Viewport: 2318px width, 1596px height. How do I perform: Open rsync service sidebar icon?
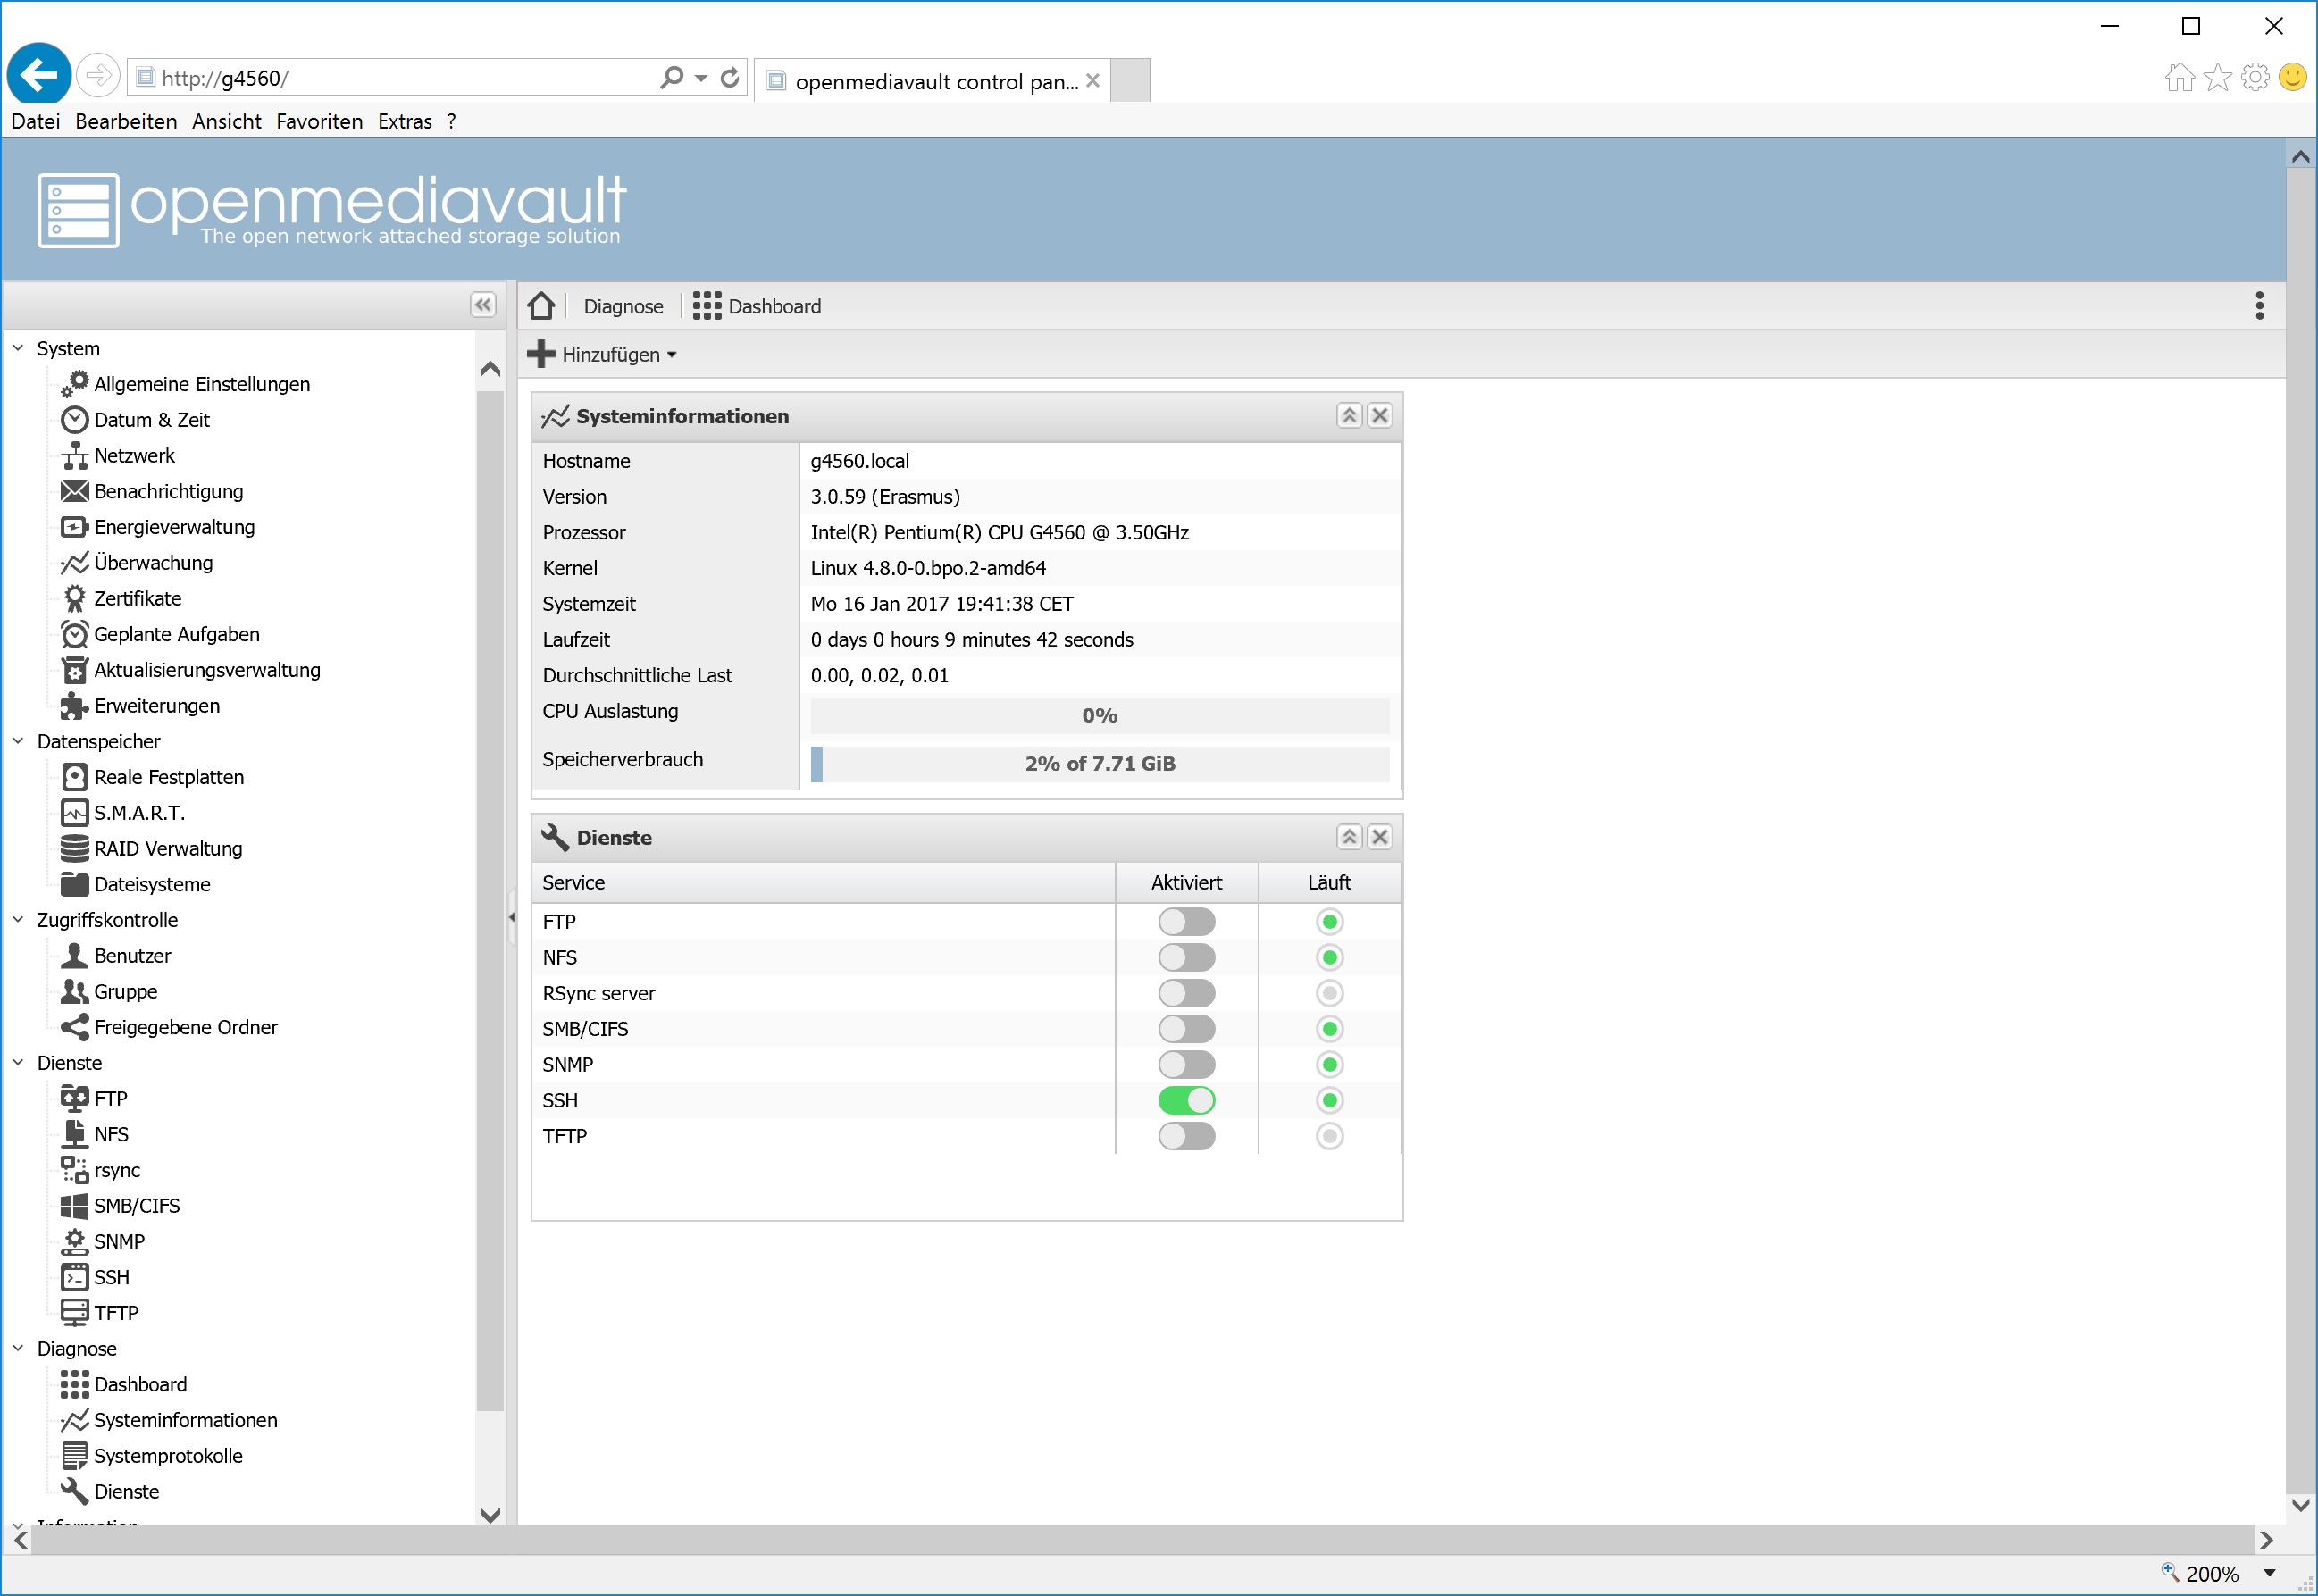coord(74,1170)
